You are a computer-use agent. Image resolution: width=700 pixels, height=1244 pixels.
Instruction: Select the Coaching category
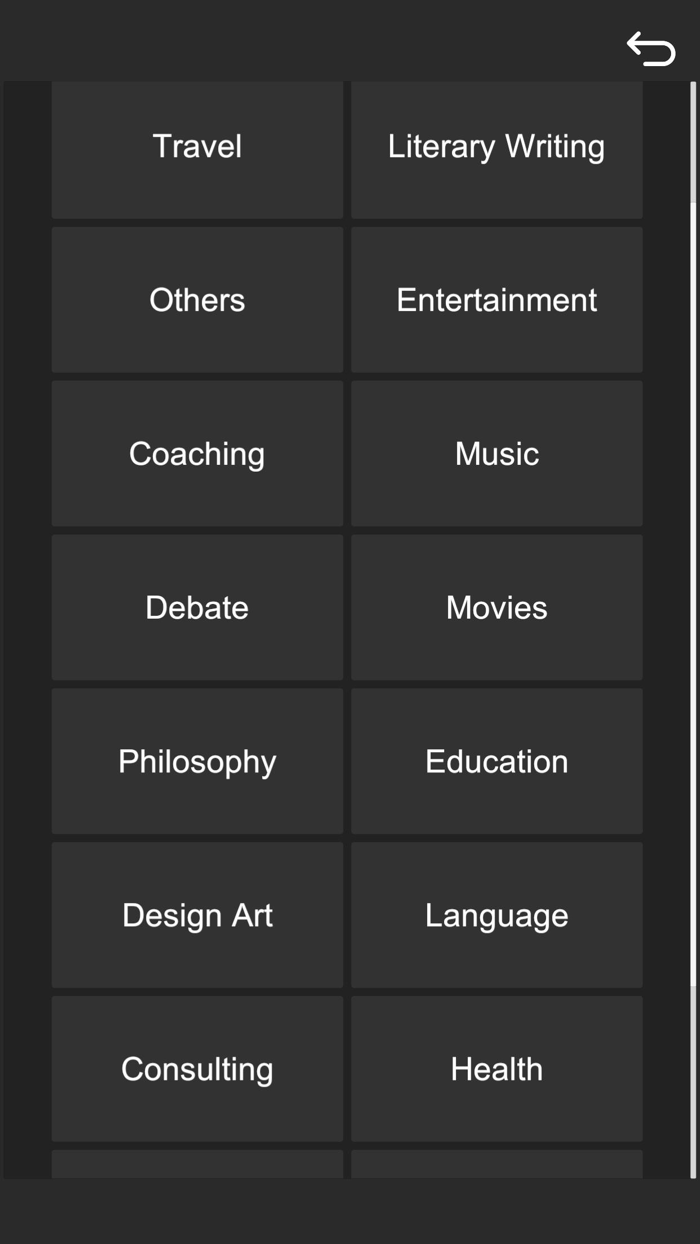[197, 454]
